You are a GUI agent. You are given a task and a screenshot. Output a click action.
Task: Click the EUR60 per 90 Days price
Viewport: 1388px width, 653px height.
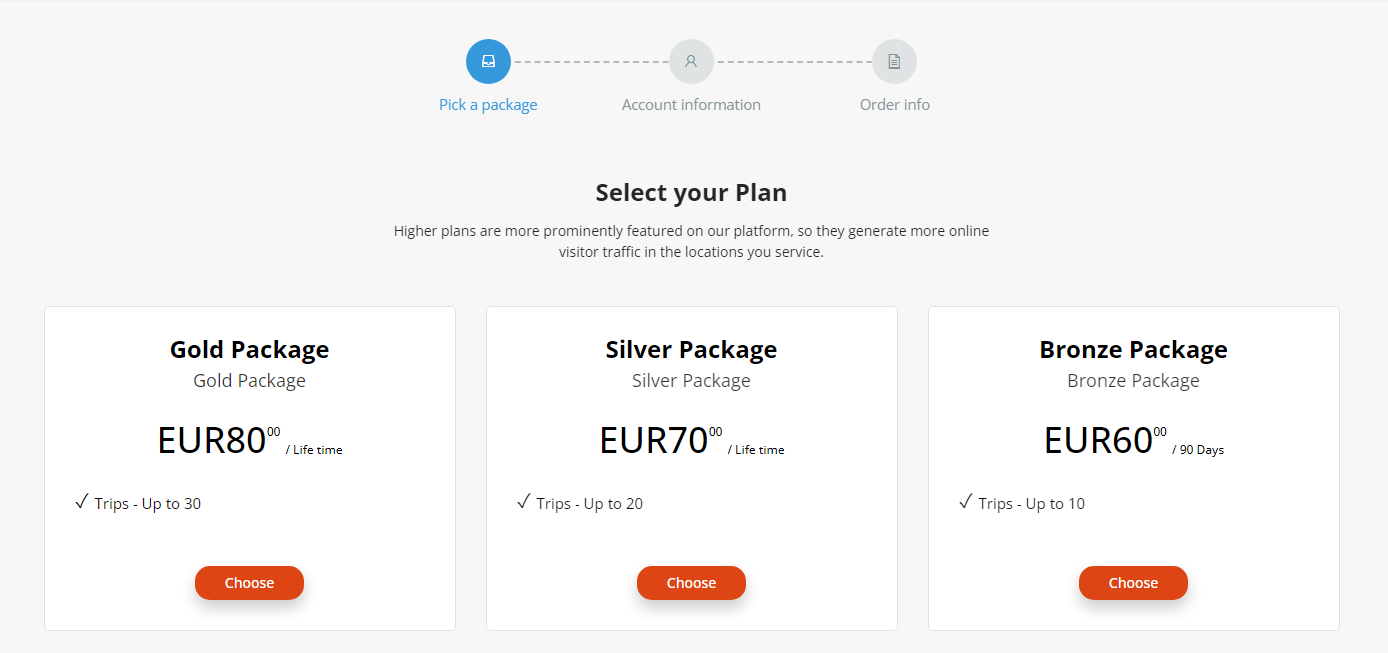click(1098, 441)
